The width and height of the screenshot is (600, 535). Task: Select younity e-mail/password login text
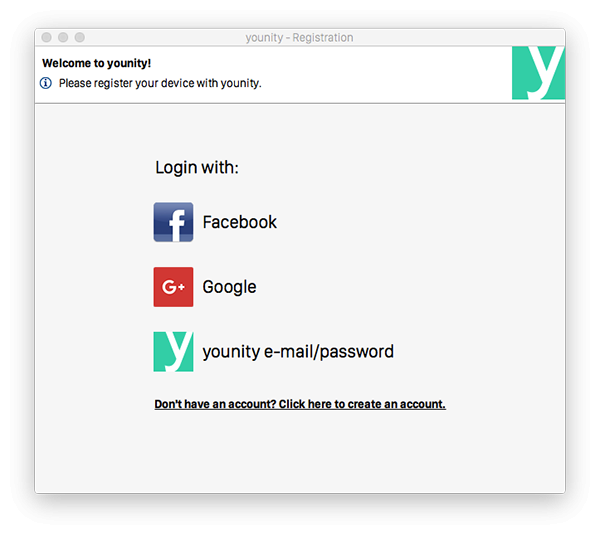[x=298, y=352]
